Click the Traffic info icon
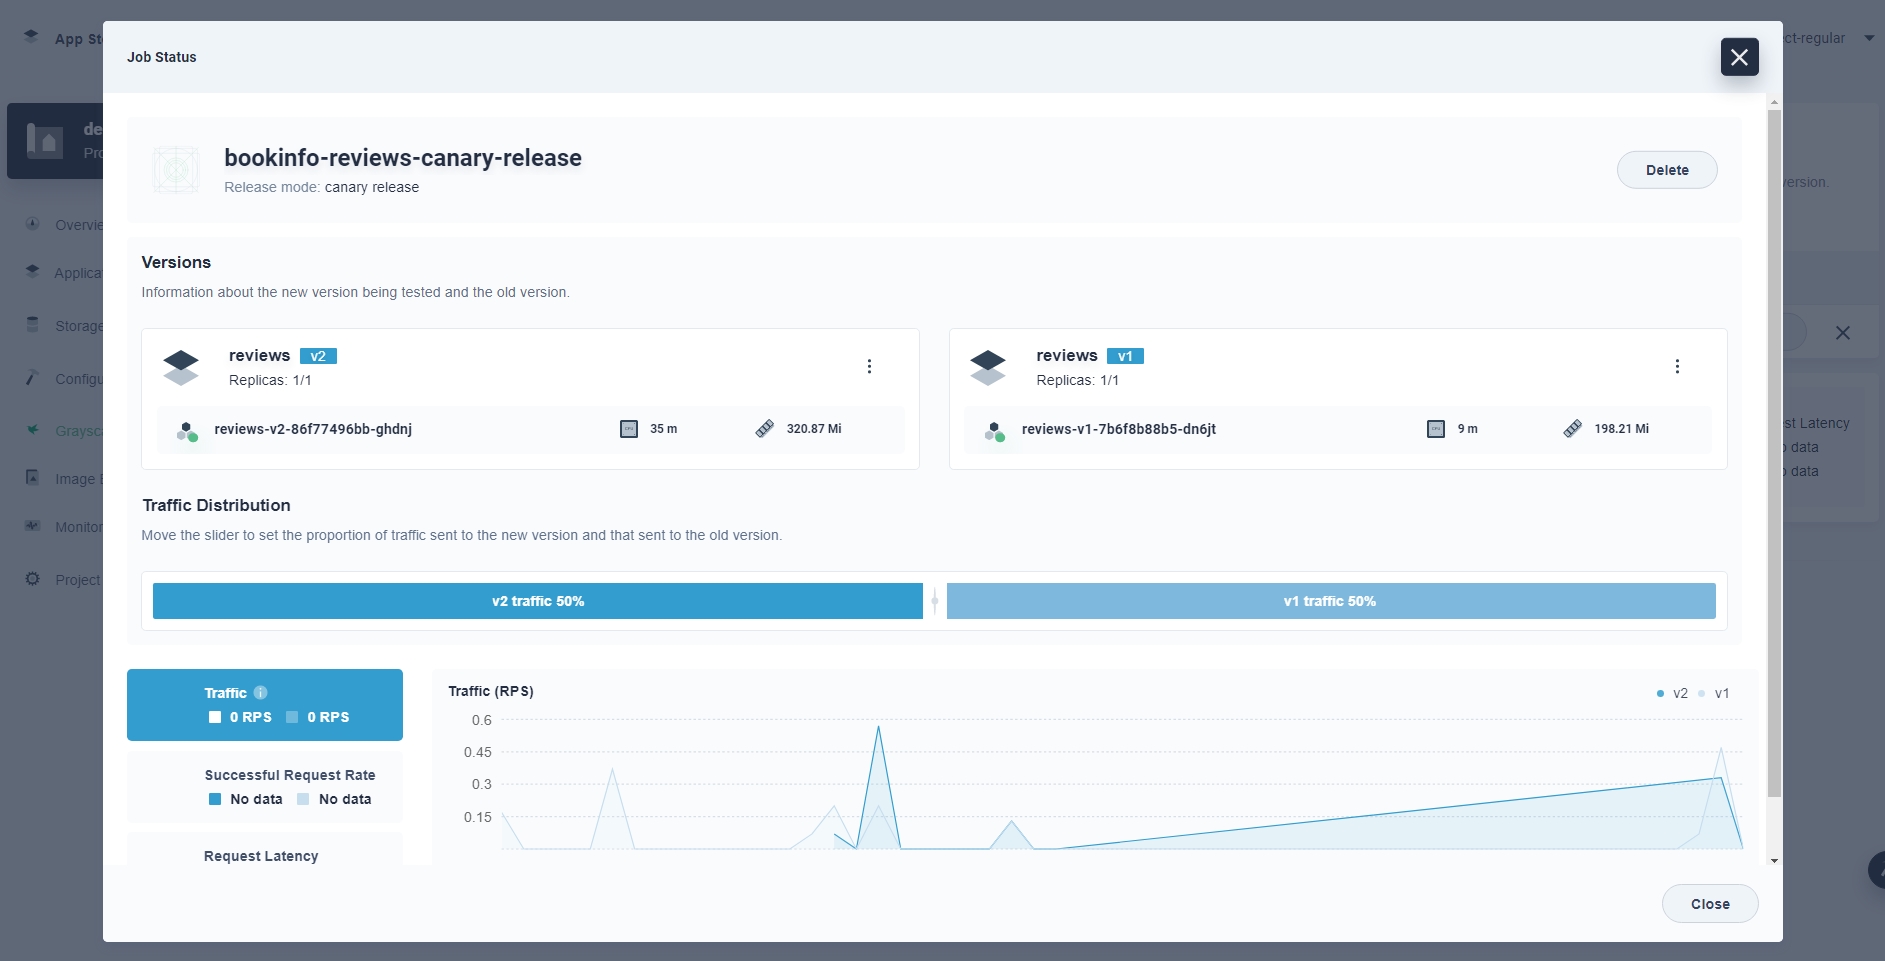Image resolution: width=1885 pixels, height=961 pixels. coord(261,693)
